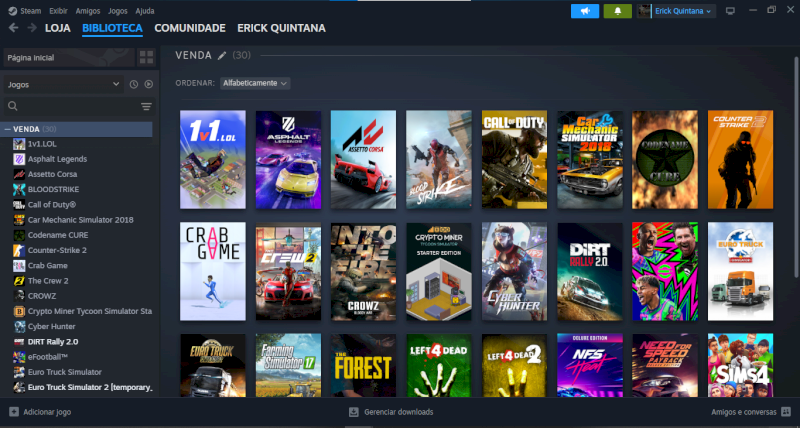Edit VENDA collection name pencil icon

pyautogui.click(x=222, y=56)
